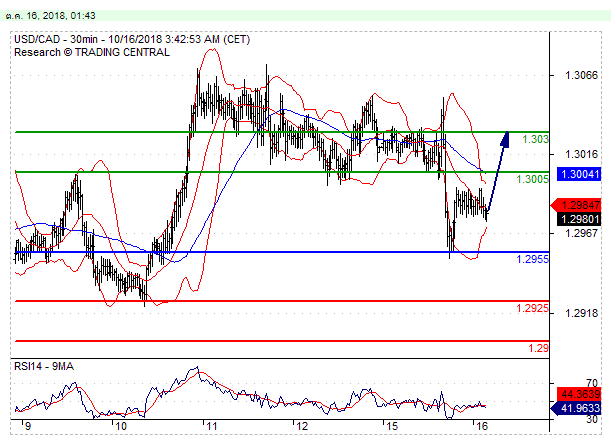Click the red 1.2925 support label

pyautogui.click(x=532, y=309)
